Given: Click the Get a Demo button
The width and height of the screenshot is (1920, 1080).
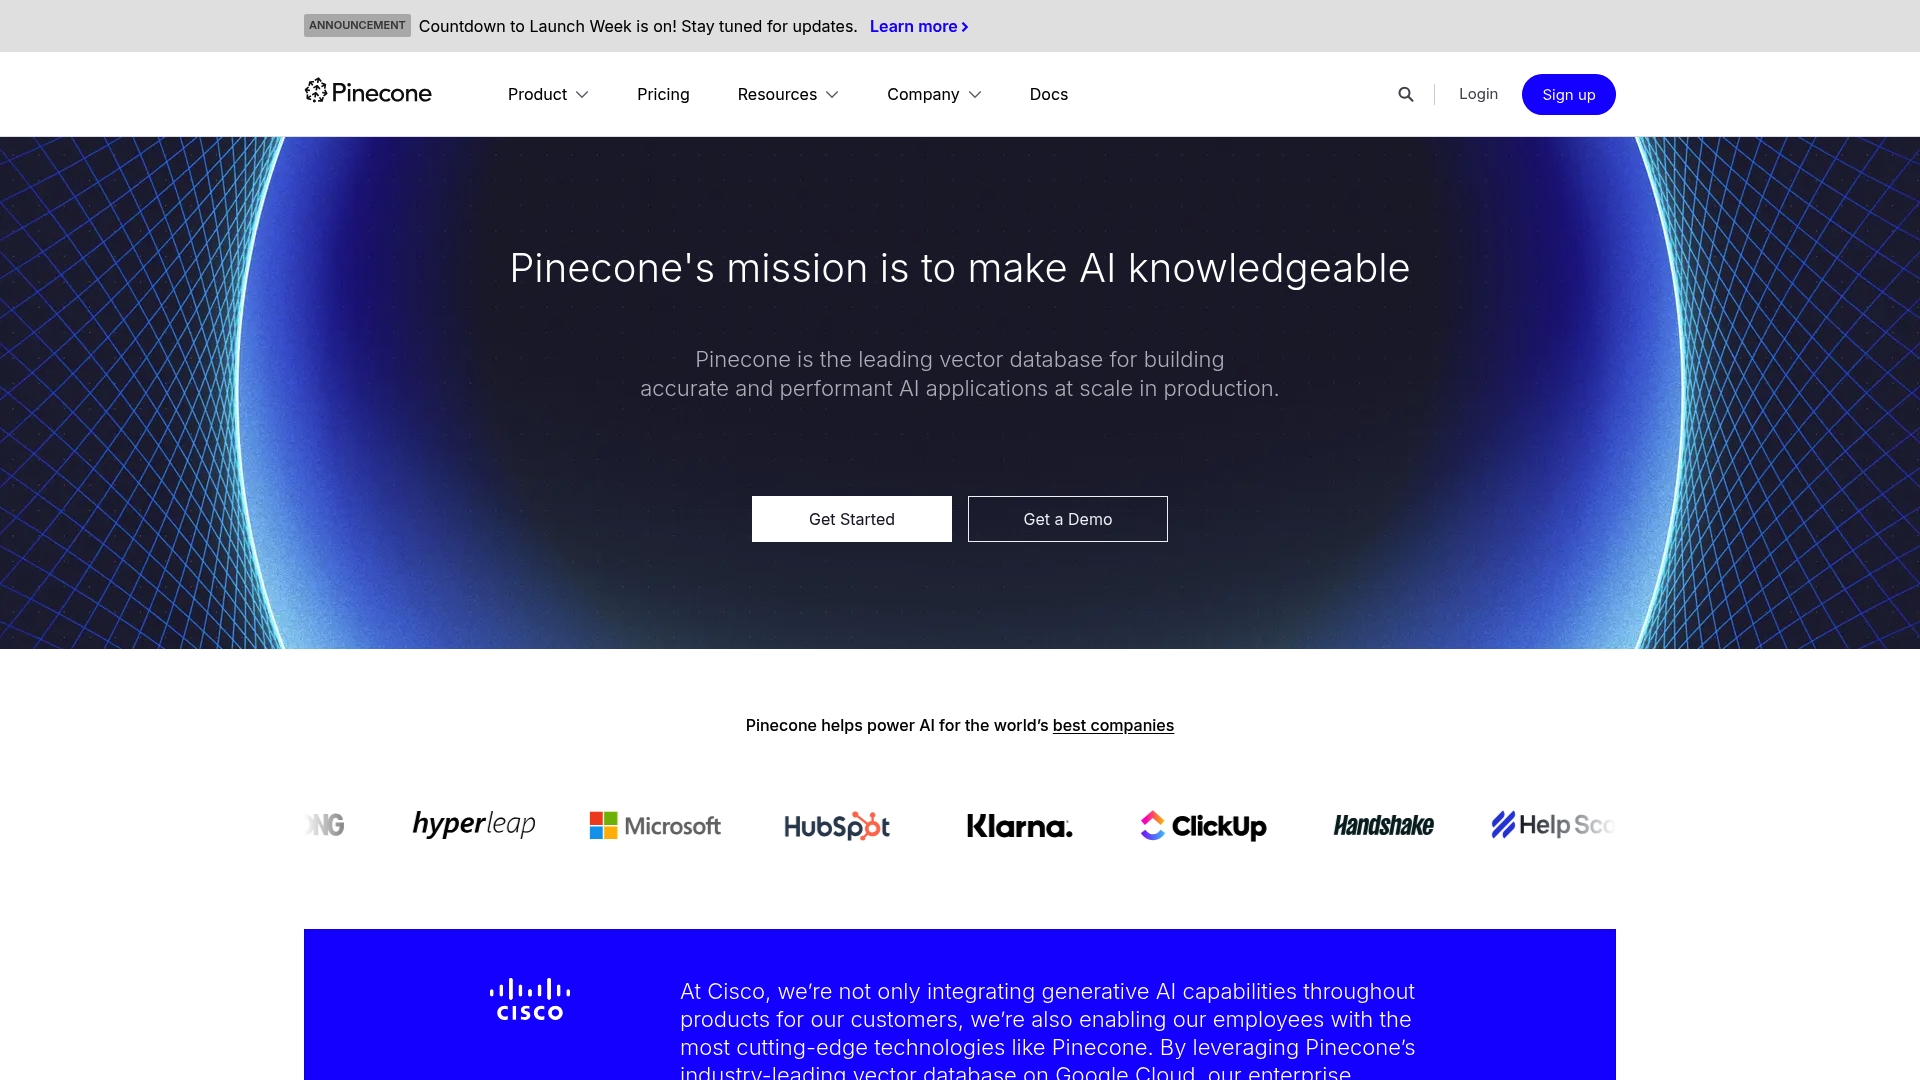Looking at the screenshot, I should click(1068, 518).
